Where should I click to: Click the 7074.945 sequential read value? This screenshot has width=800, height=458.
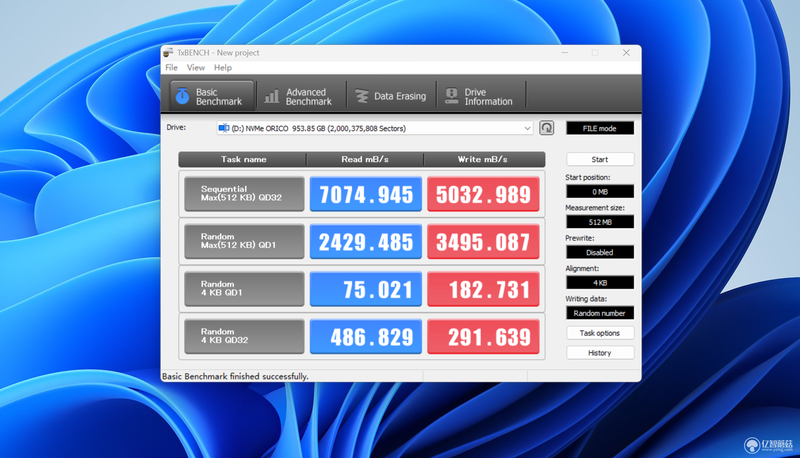click(x=366, y=194)
